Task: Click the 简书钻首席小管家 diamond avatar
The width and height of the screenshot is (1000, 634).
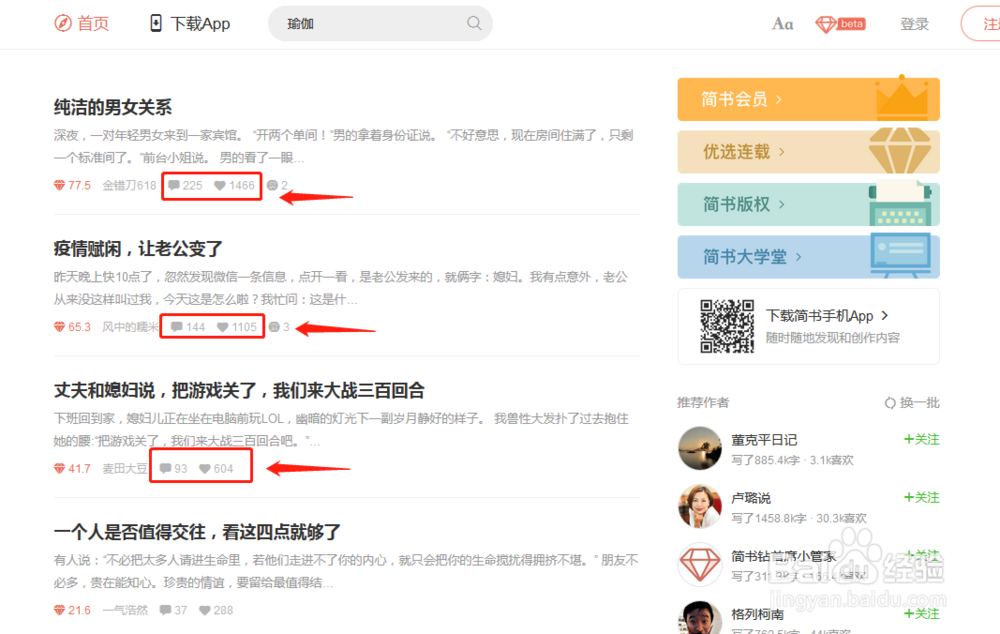Action: 700,564
